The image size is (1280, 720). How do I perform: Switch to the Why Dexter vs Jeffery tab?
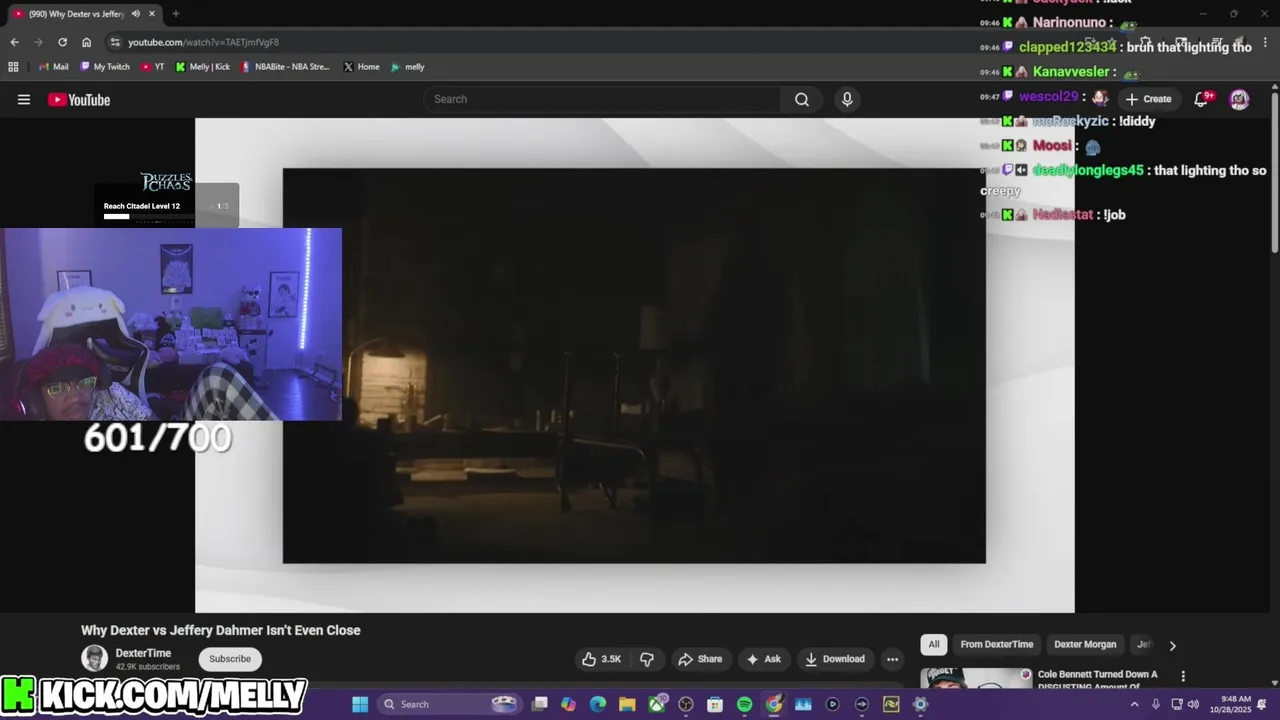pyautogui.click(x=77, y=14)
